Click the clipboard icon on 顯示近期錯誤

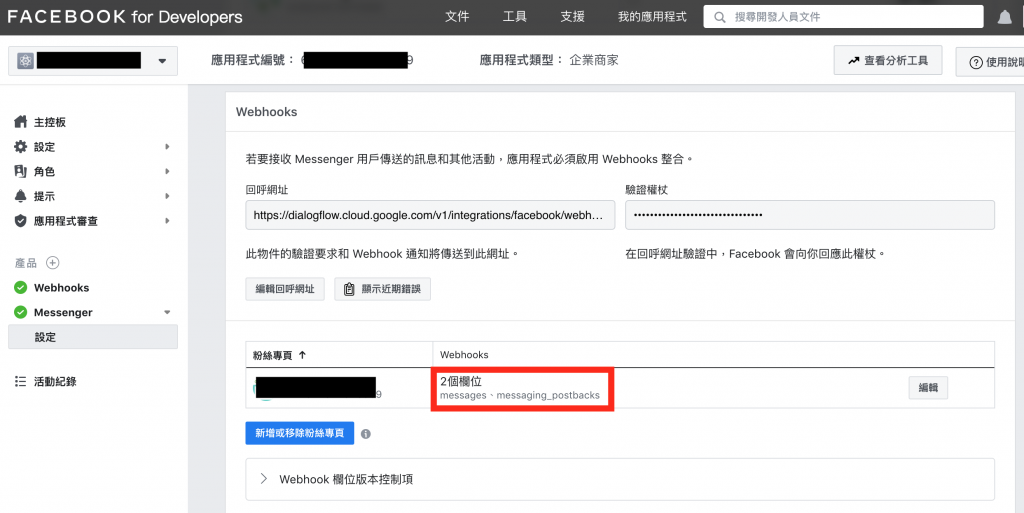pyautogui.click(x=349, y=289)
